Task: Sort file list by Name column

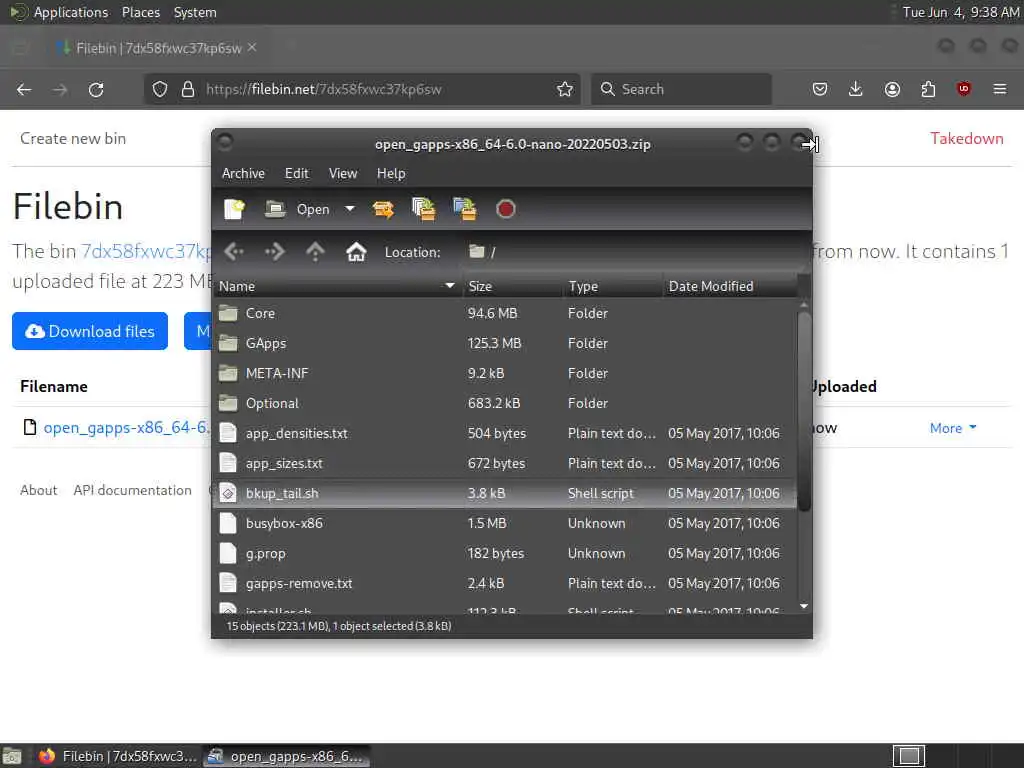Action: pyautogui.click(x=338, y=286)
